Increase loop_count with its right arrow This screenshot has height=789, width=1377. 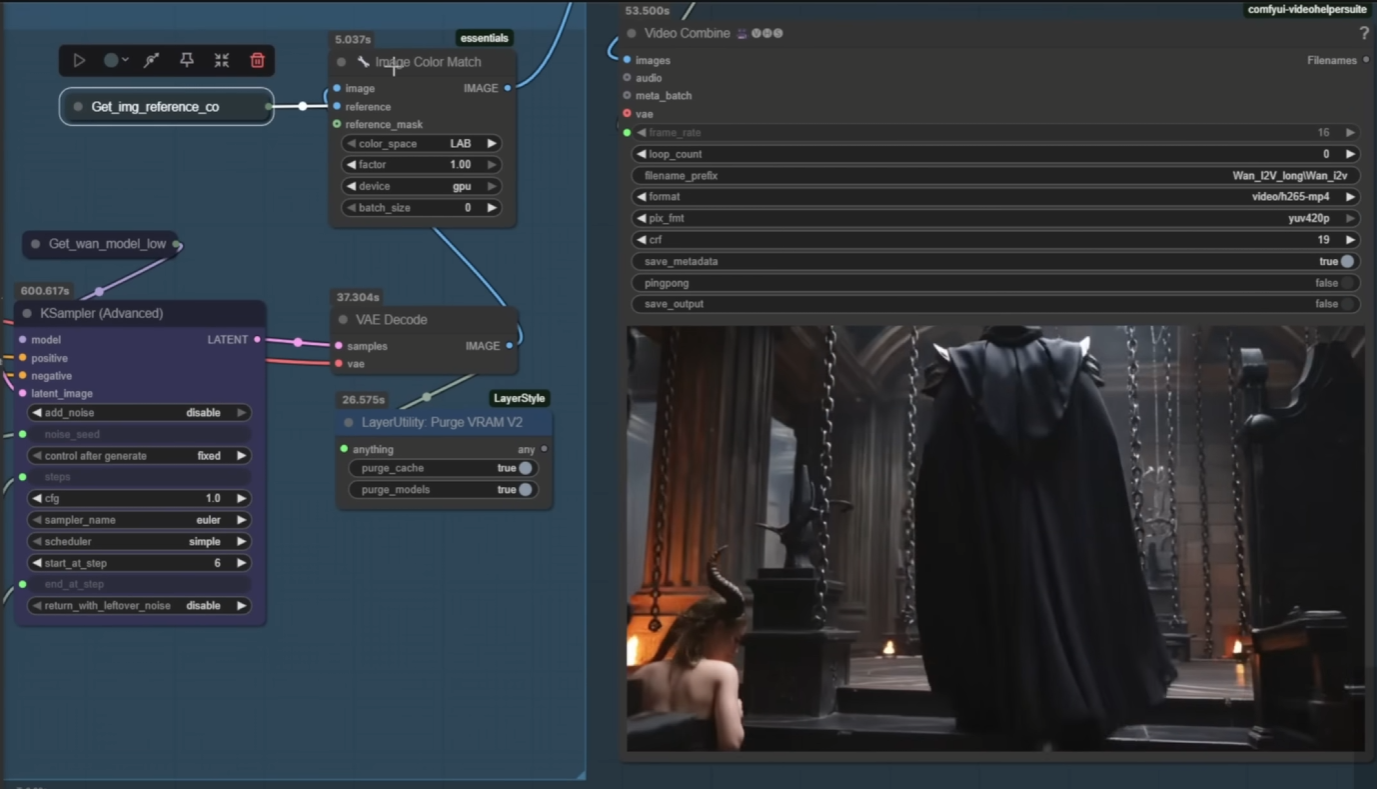(x=1350, y=154)
